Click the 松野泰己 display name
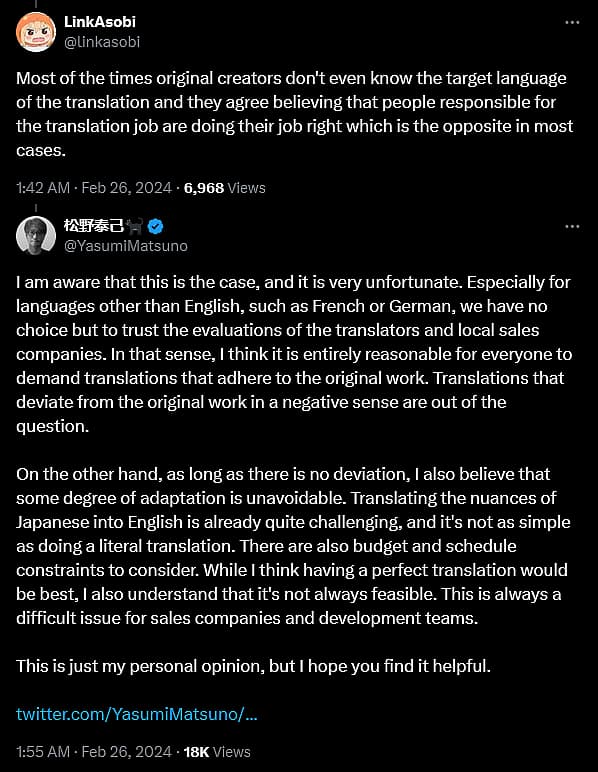The width and height of the screenshot is (598, 772). 94,226
